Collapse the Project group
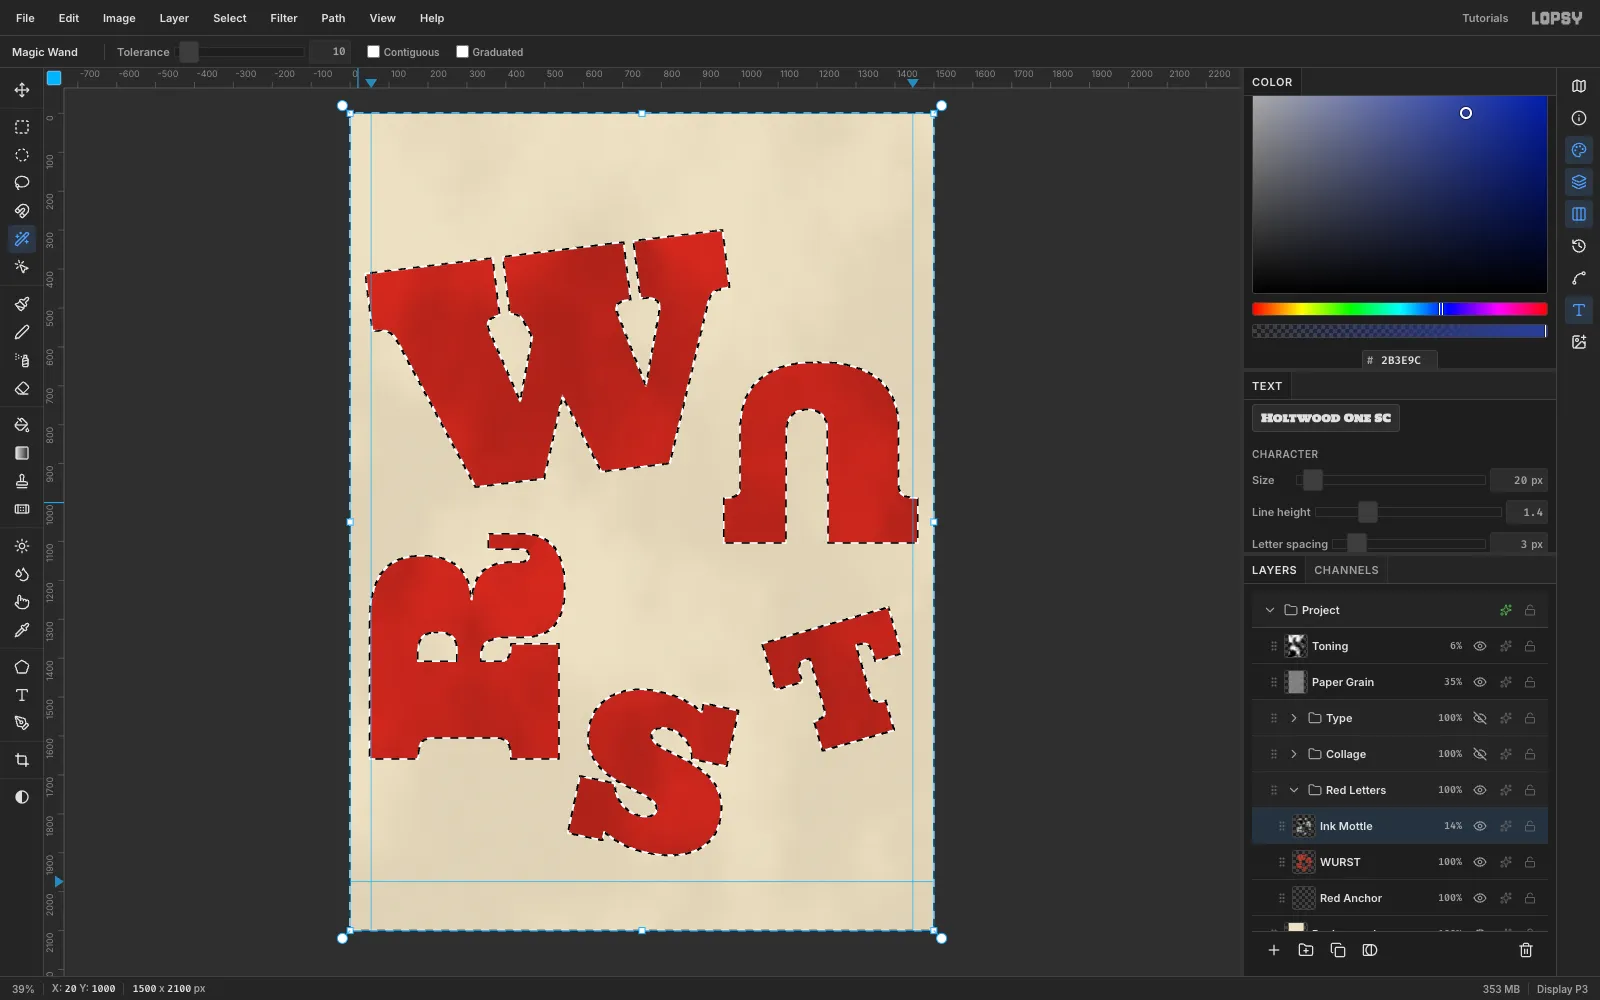Screen dimensions: 1600x1000 (x=1270, y=610)
